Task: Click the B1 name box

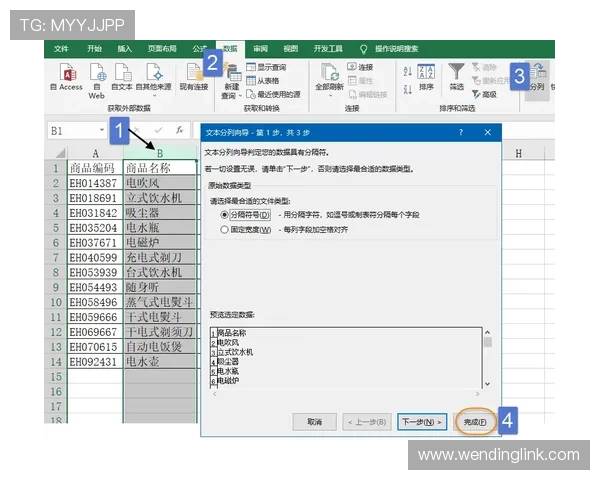Action: click(73, 131)
